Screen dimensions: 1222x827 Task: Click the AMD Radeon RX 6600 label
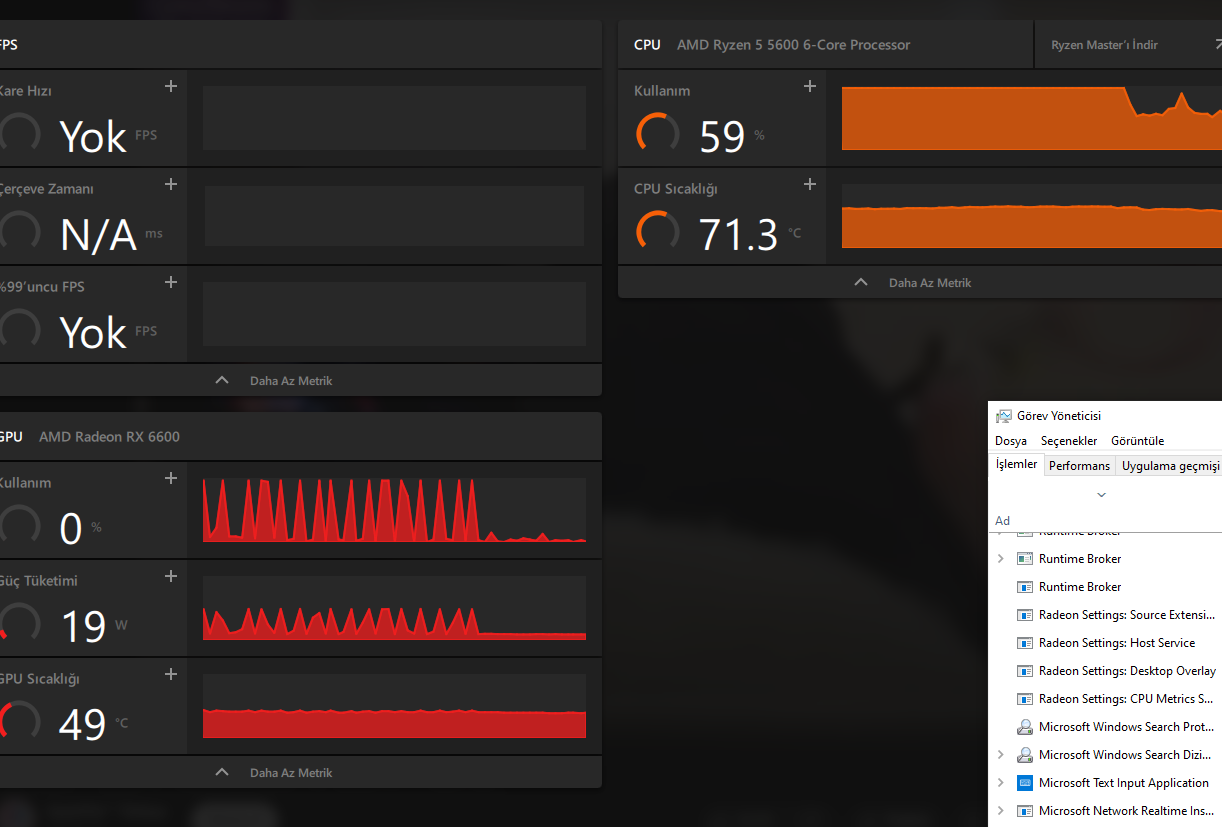click(110, 437)
